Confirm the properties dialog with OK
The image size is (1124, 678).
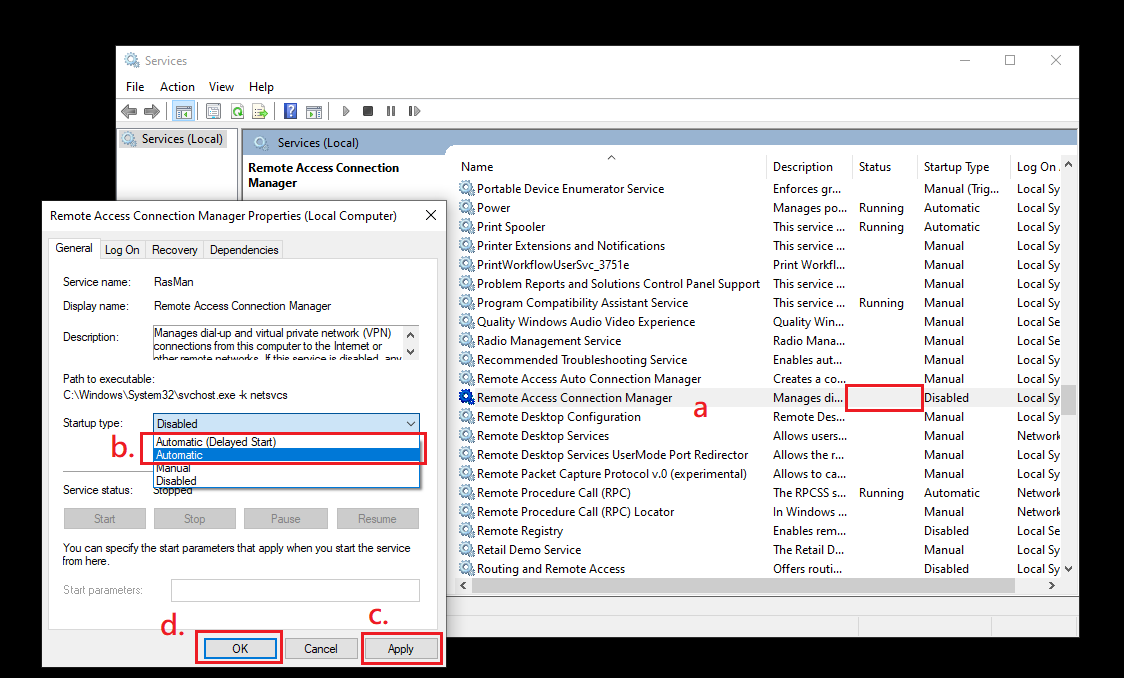240,649
